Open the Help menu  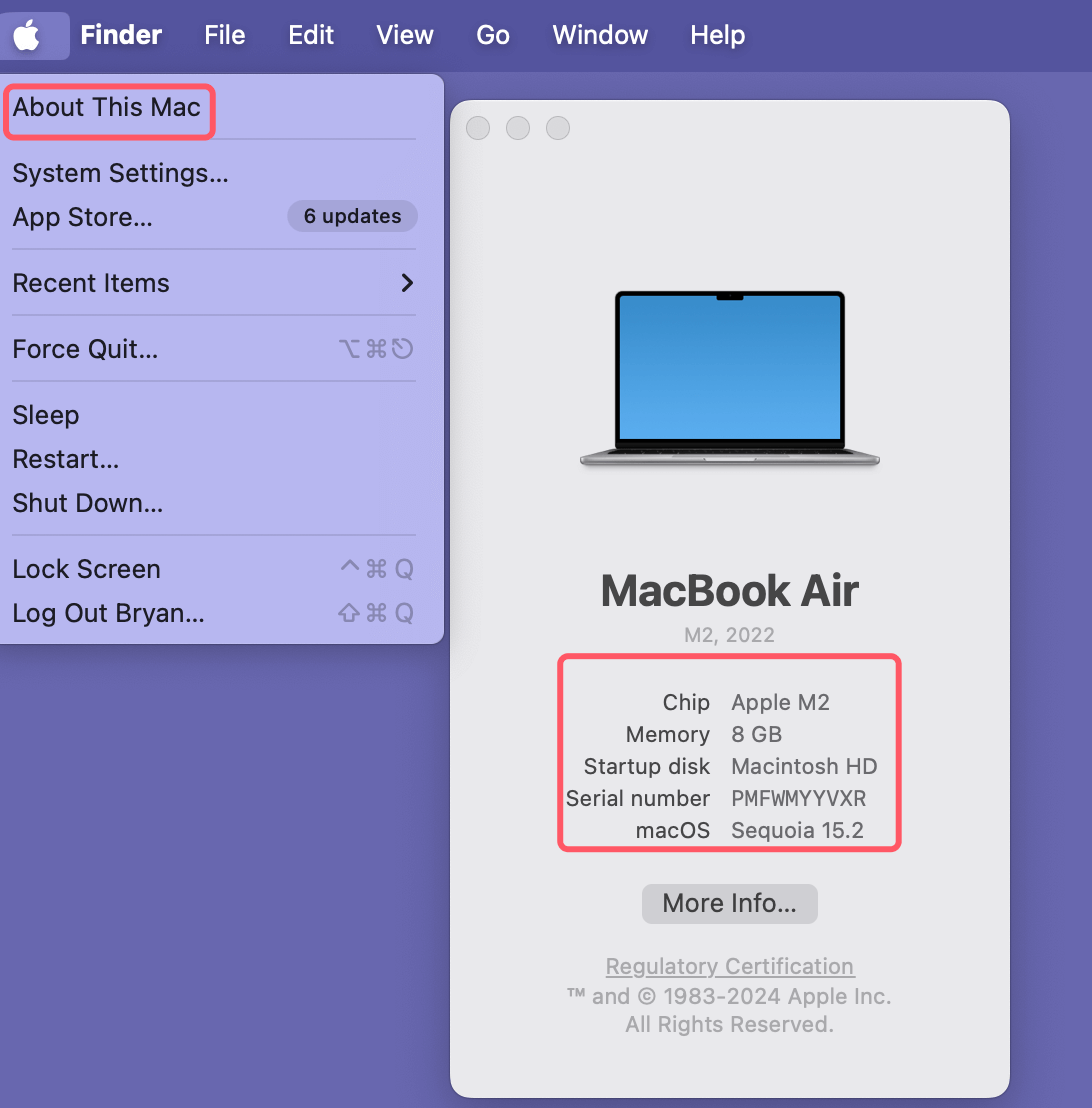pyautogui.click(x=717, y=34)
